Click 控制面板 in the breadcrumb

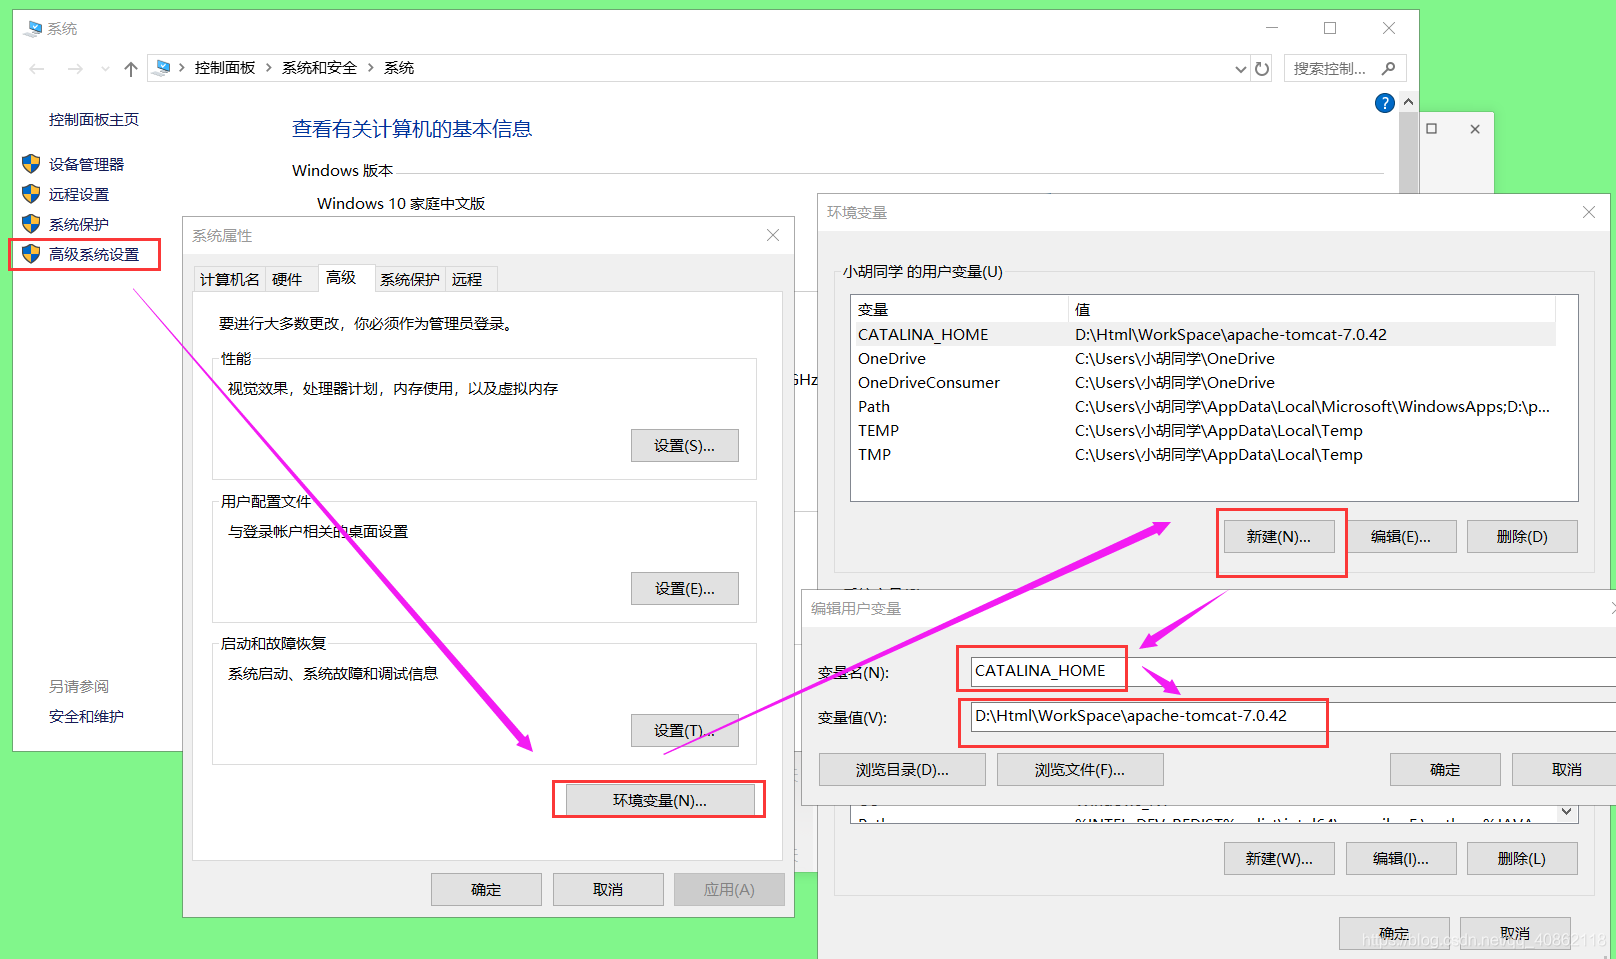(225, 68)
